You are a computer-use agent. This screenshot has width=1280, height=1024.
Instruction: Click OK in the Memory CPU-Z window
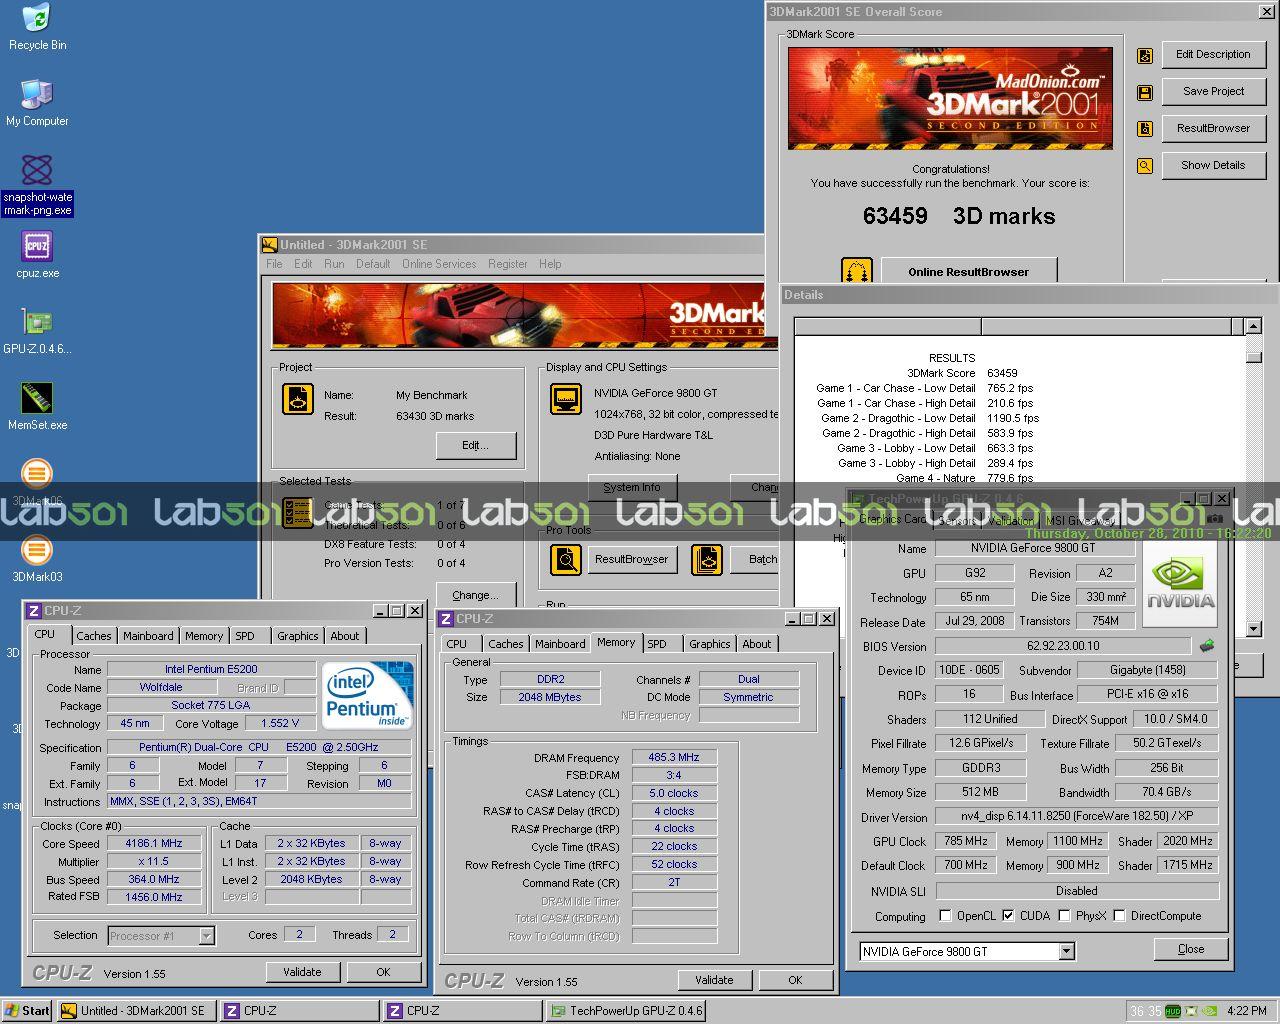(795, 980)
